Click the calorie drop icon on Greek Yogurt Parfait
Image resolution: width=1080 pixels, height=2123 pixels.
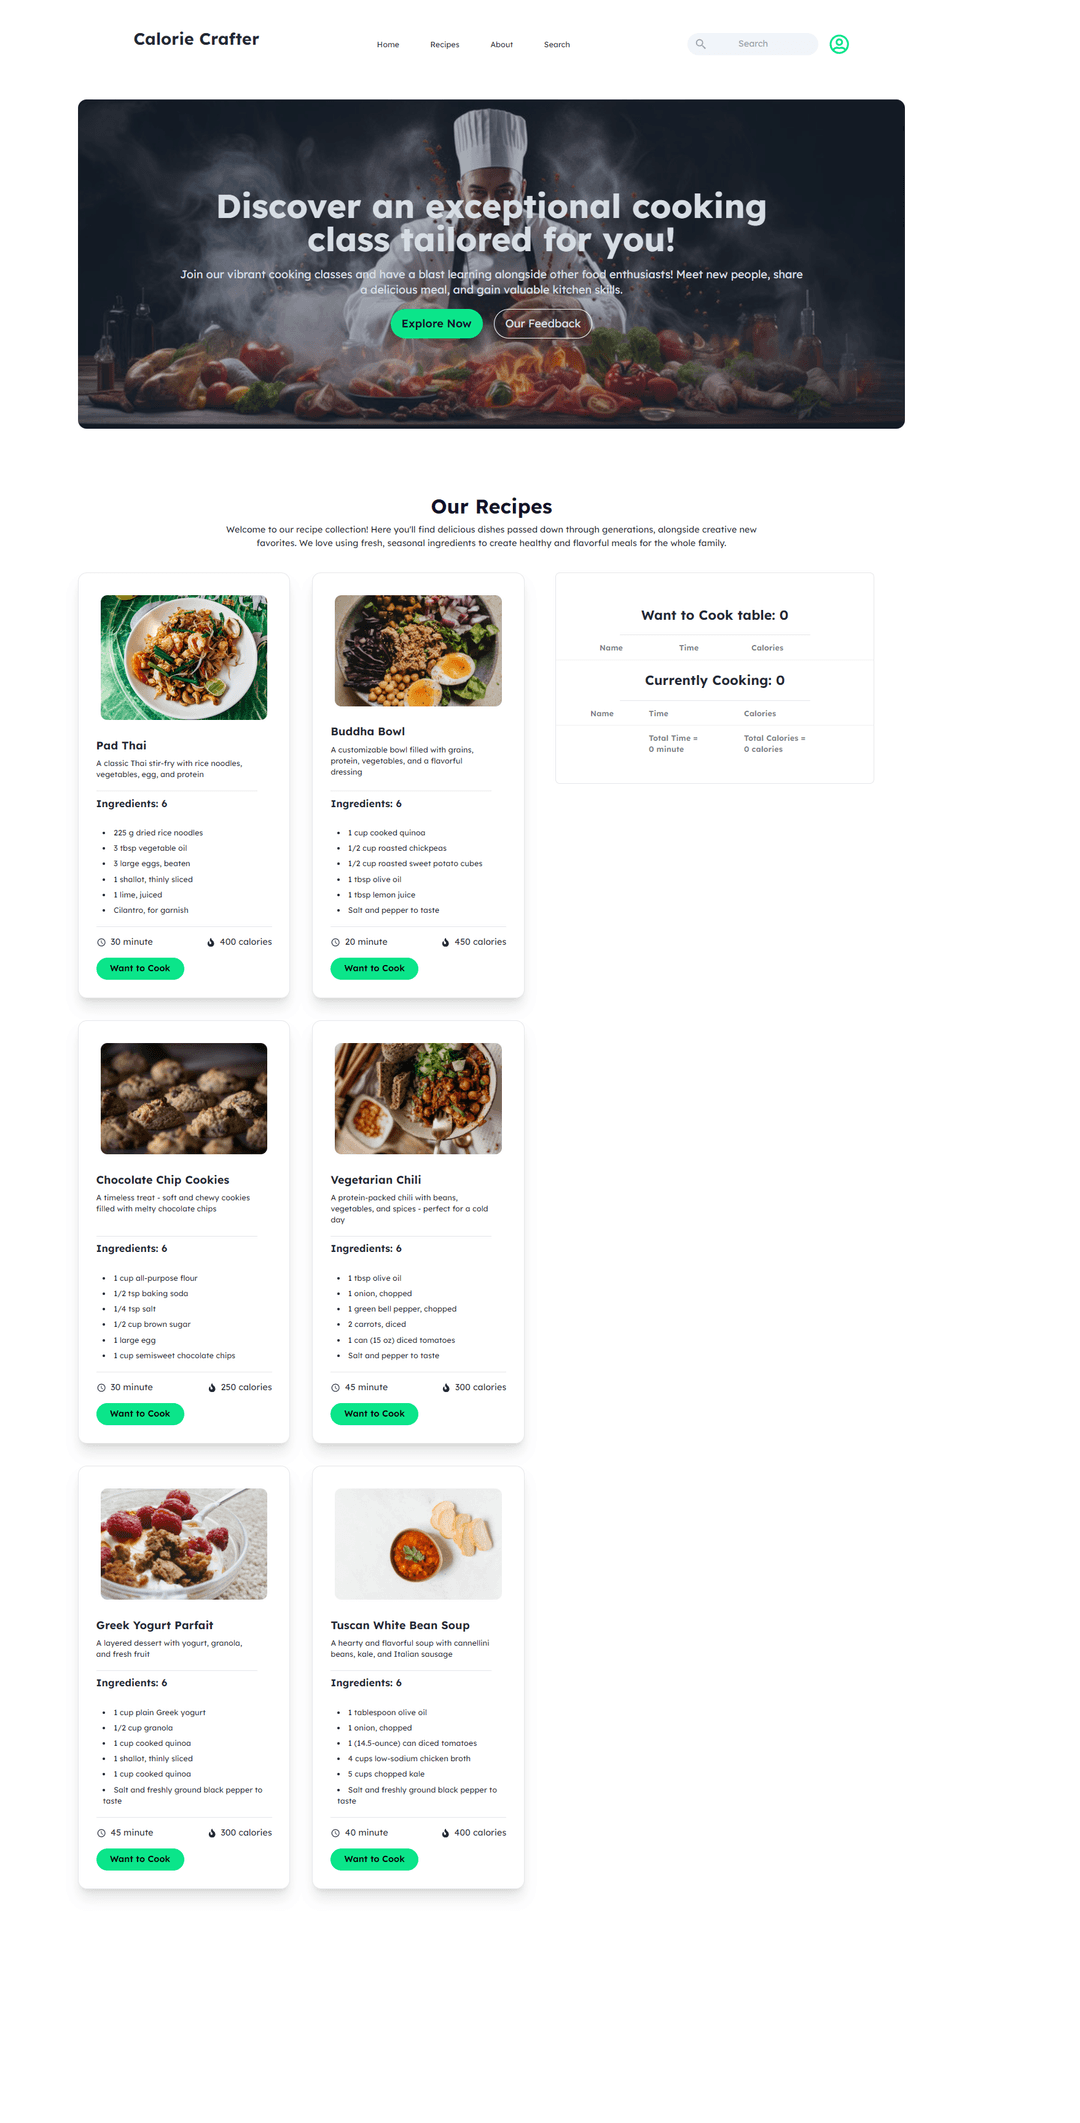pyautogui.click(x=211, y=1832)
